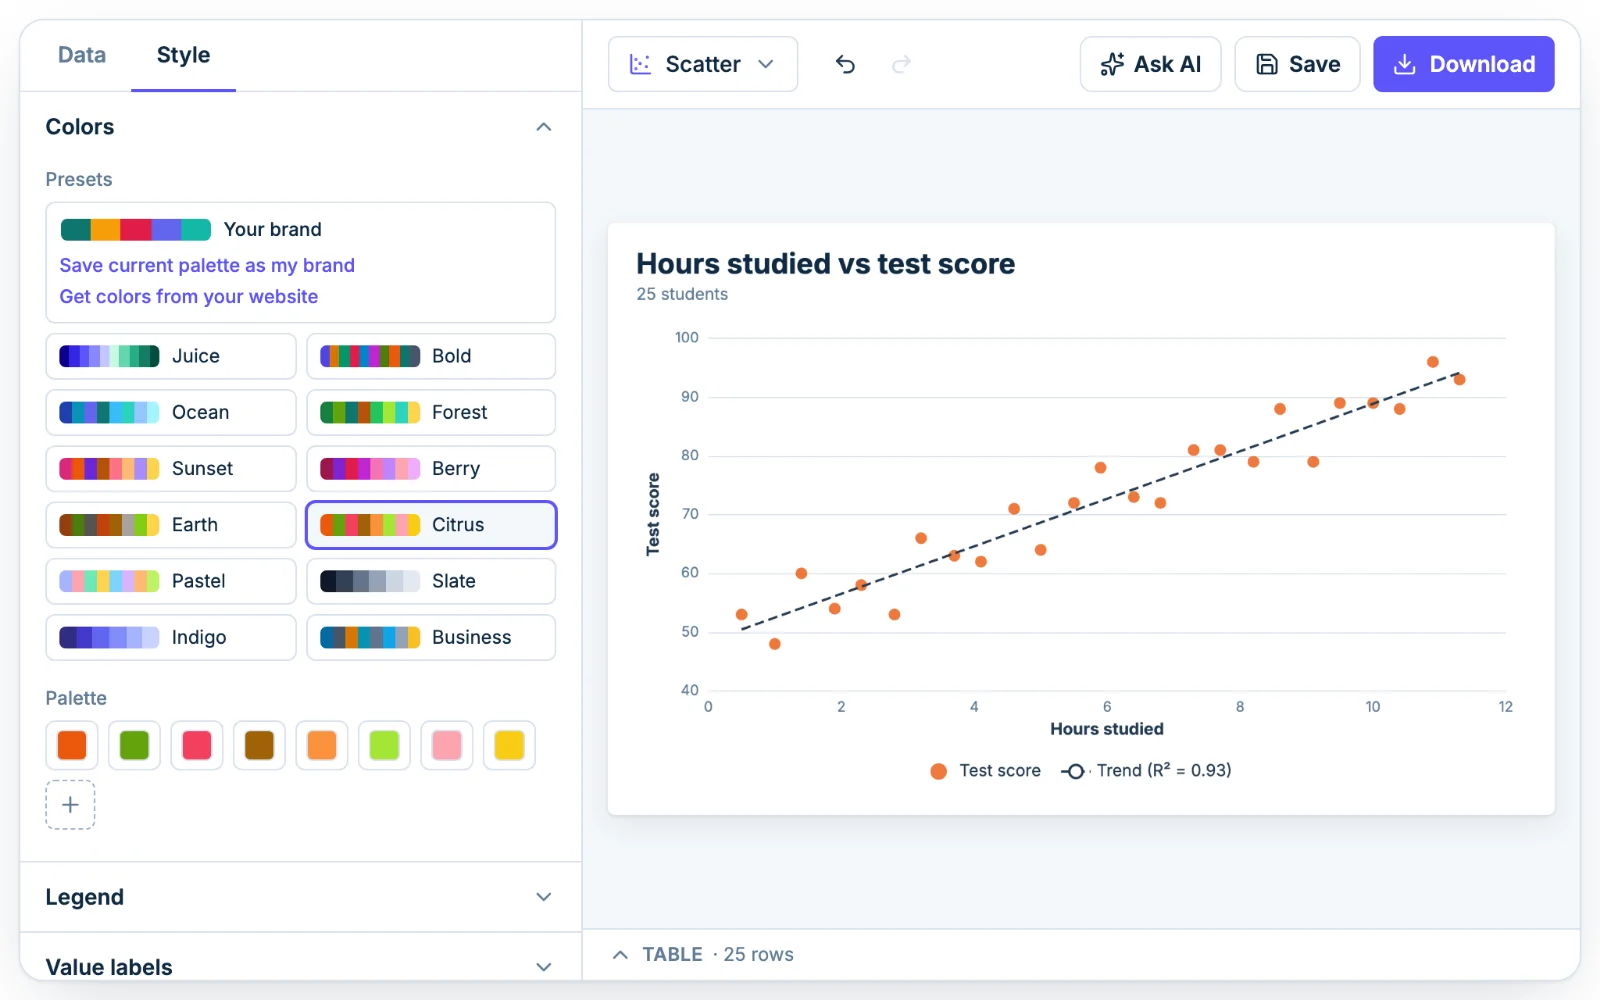Viewport: 1600px width, 1000px height.
Task: Edit the dark green palette swatch
Action: pos(134,745)
